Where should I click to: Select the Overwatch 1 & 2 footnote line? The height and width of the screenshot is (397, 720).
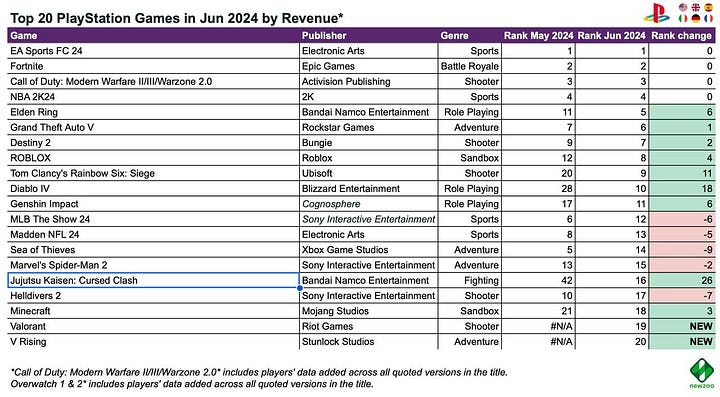192,384
